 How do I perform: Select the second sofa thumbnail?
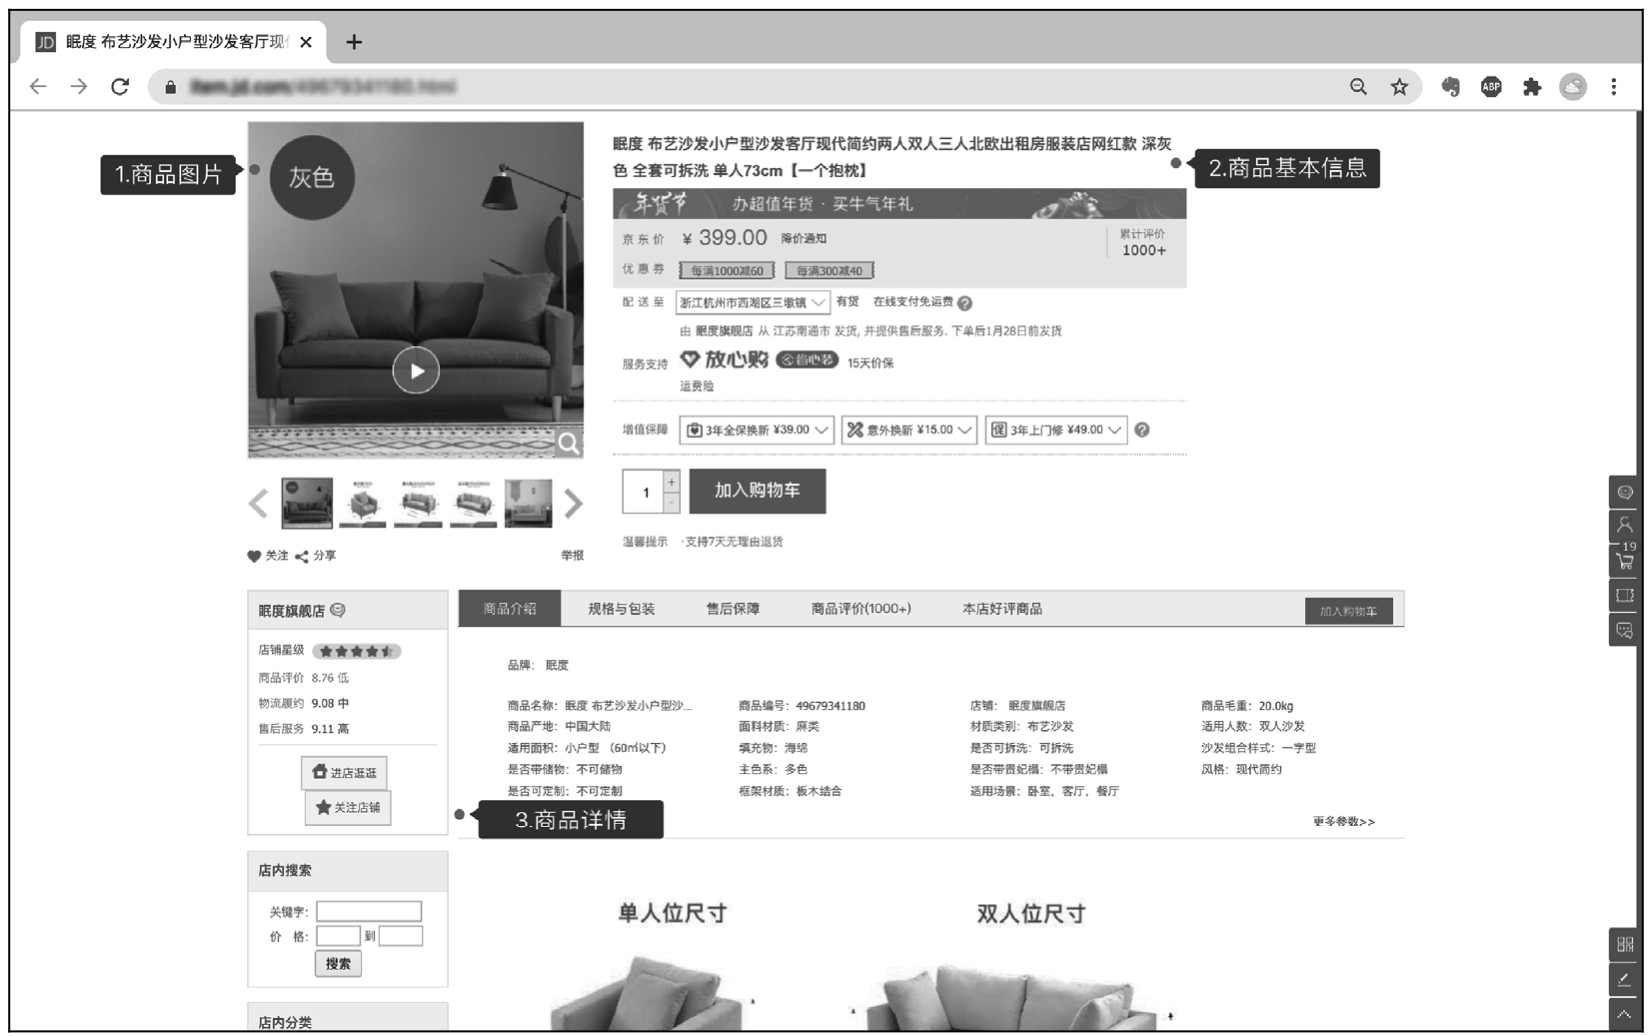coord(362,503)
